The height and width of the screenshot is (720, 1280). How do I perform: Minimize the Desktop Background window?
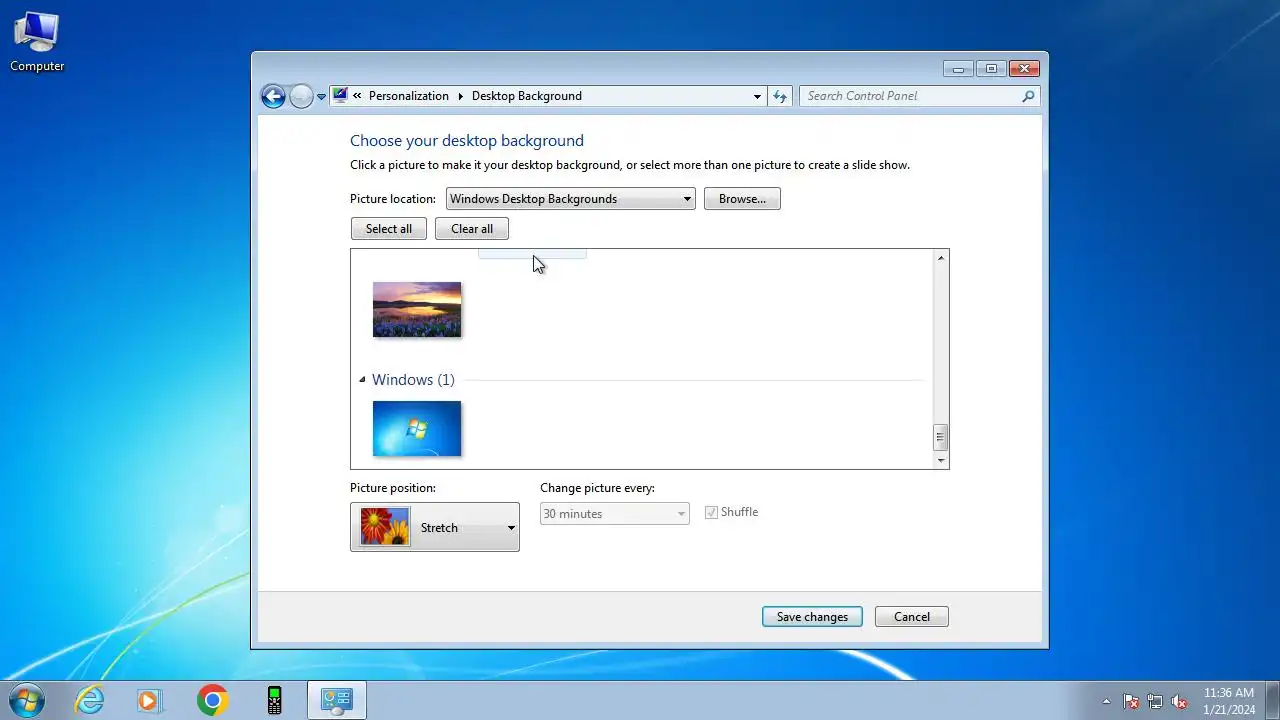click(x=958, y=69)
